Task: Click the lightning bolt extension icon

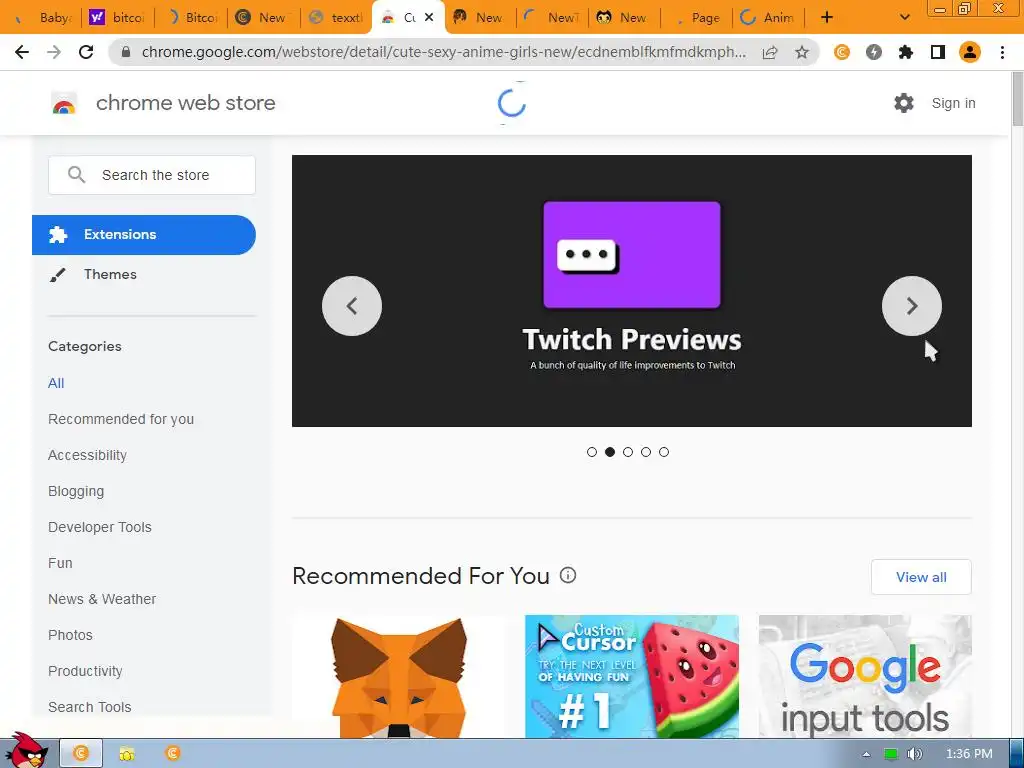Action: click(874, 52)
